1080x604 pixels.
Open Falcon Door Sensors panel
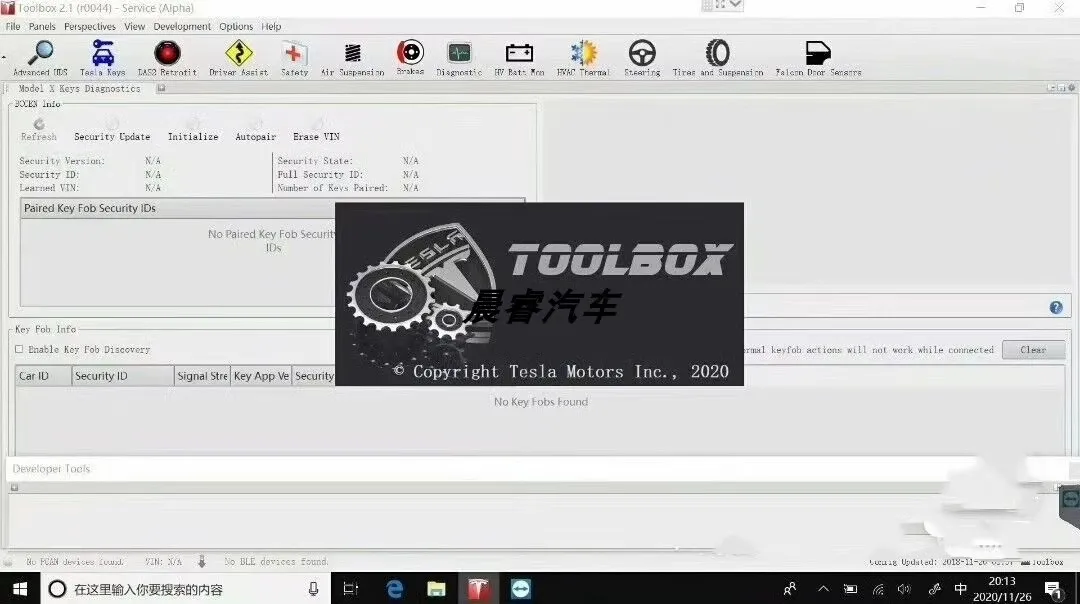pos(818,58)
